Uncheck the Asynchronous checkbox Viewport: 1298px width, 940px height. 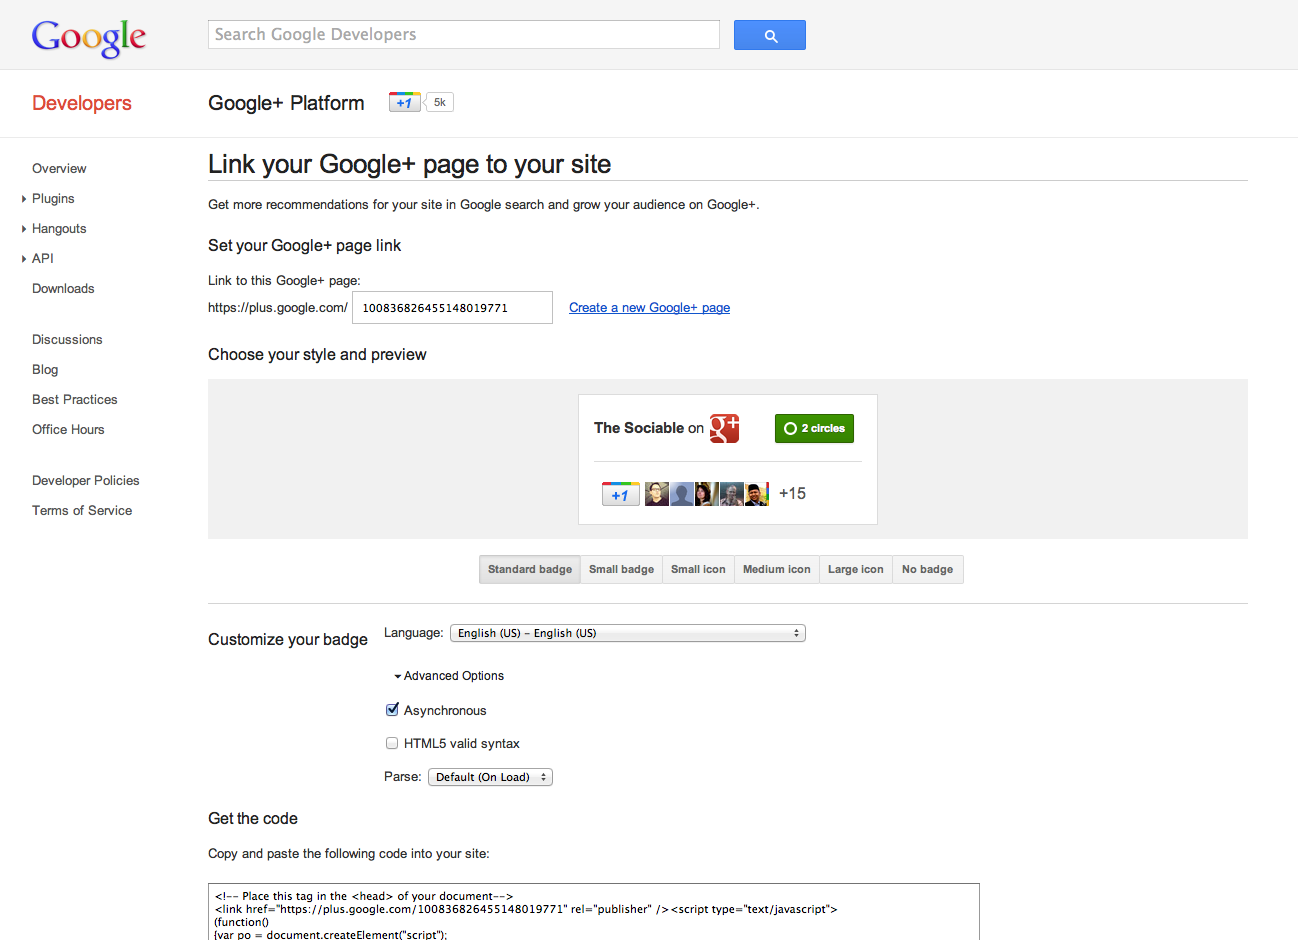[x=392, y=710]
